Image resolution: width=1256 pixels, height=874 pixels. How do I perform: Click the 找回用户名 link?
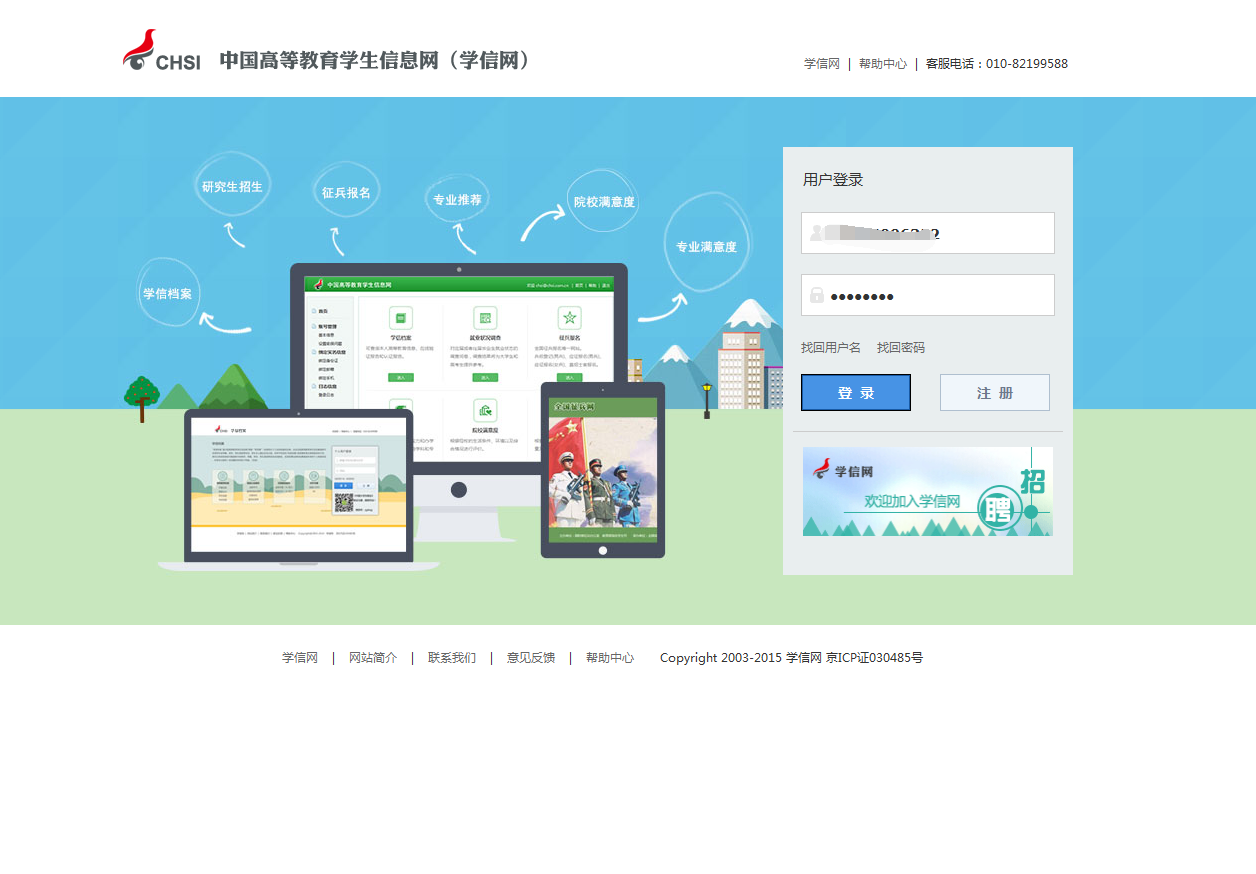[x=831, y=348]
